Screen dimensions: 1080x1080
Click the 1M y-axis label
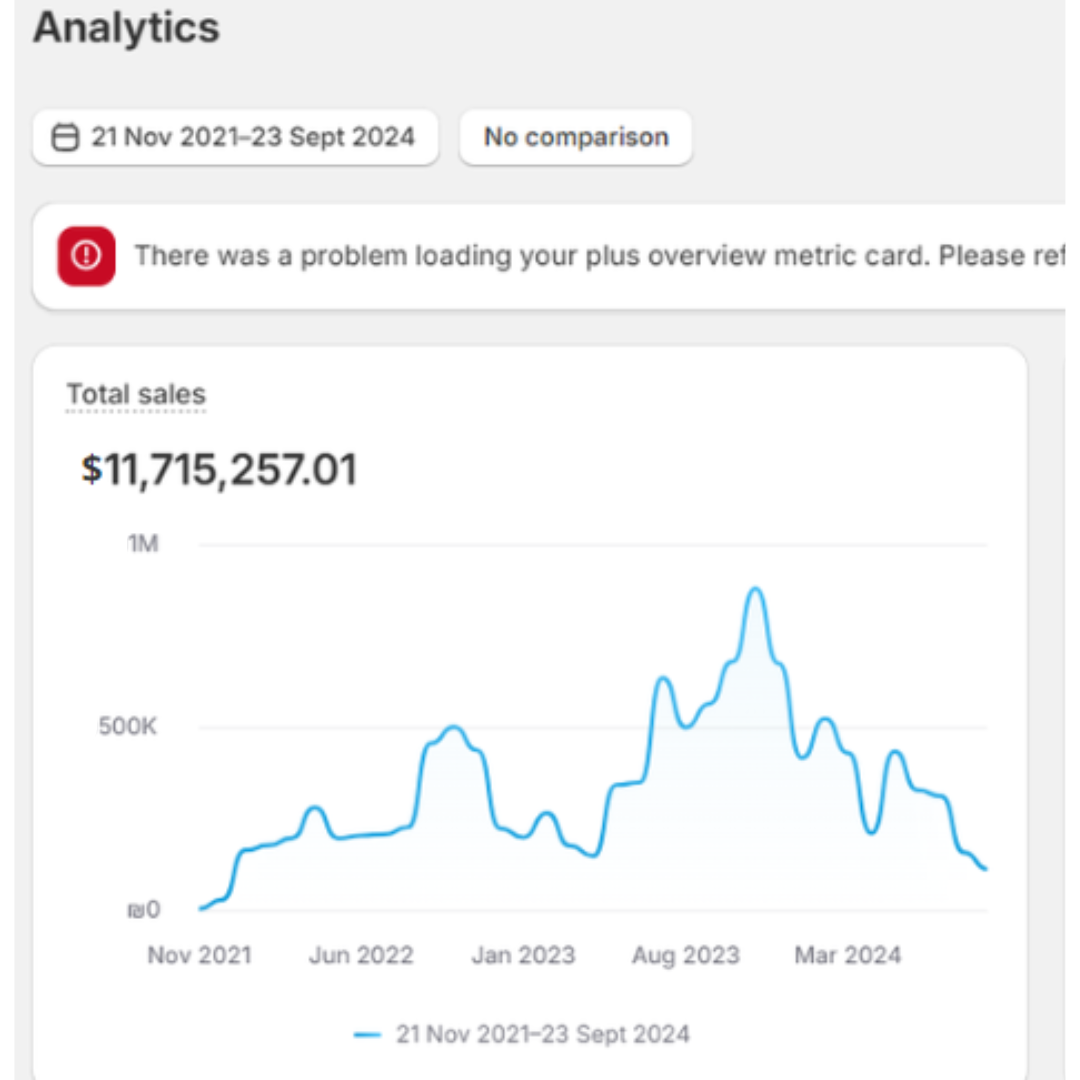(143, 545)
